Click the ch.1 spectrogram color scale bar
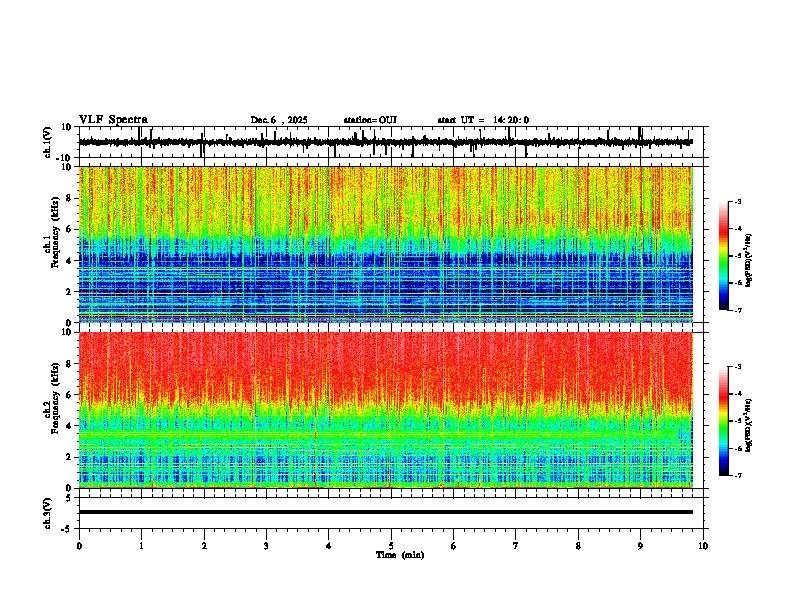Image resolution: width=792 pixels, height=612 pixels. pos(723,256)
